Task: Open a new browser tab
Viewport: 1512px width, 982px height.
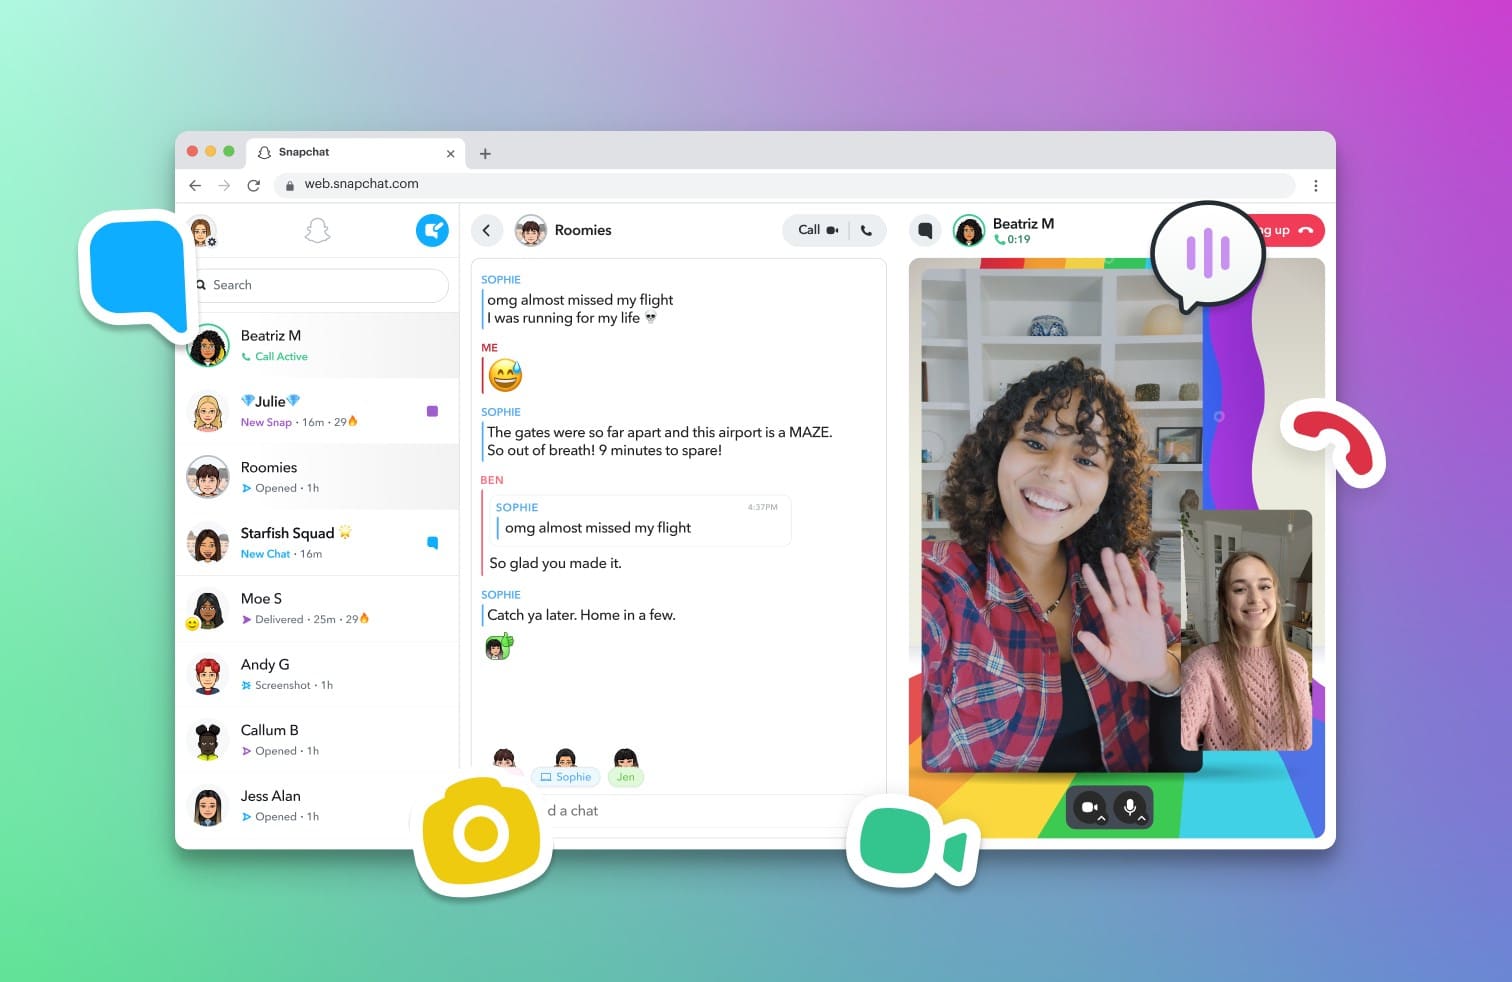Action: pos(485,153)
